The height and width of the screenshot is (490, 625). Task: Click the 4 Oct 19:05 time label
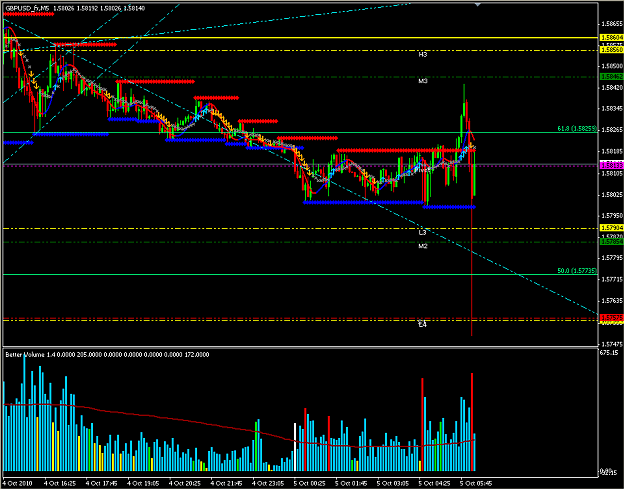[143, 484]
